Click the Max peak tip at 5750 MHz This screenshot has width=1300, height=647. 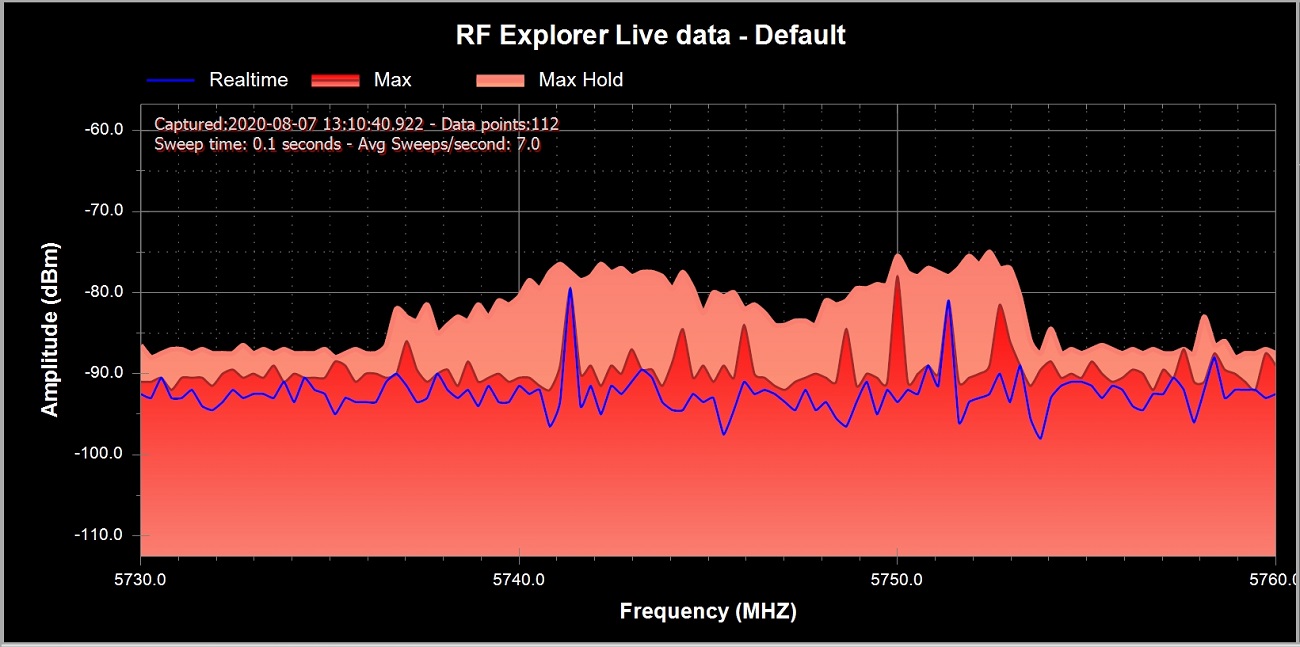click(x=897, y=277)
